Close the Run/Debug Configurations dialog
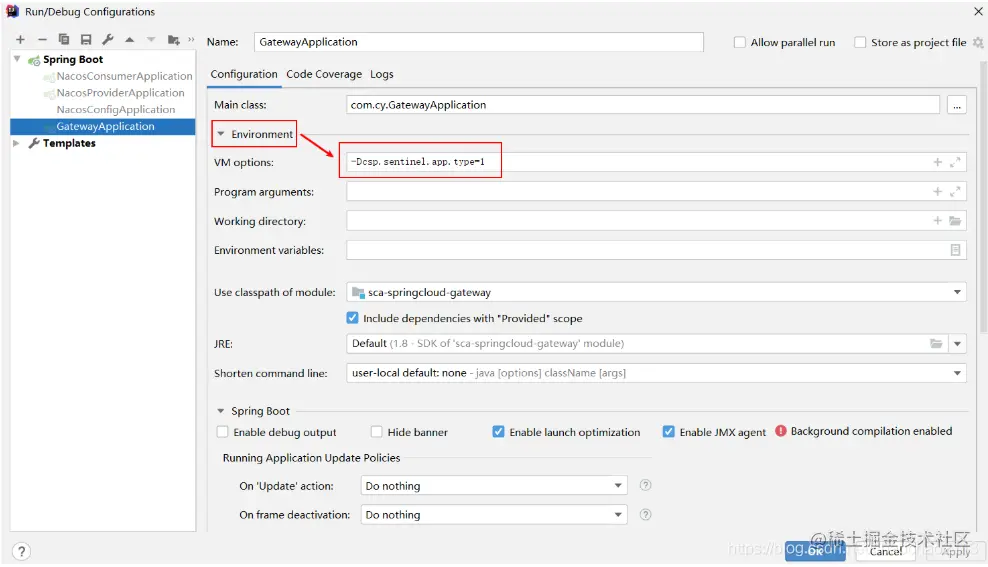Screen dimensions: 988x567 point(978,11)
